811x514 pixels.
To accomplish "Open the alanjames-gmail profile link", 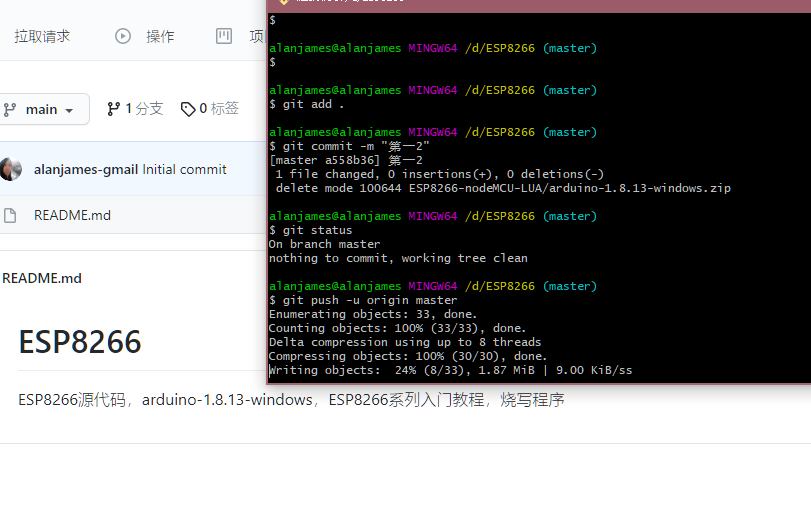I will 86,170.
